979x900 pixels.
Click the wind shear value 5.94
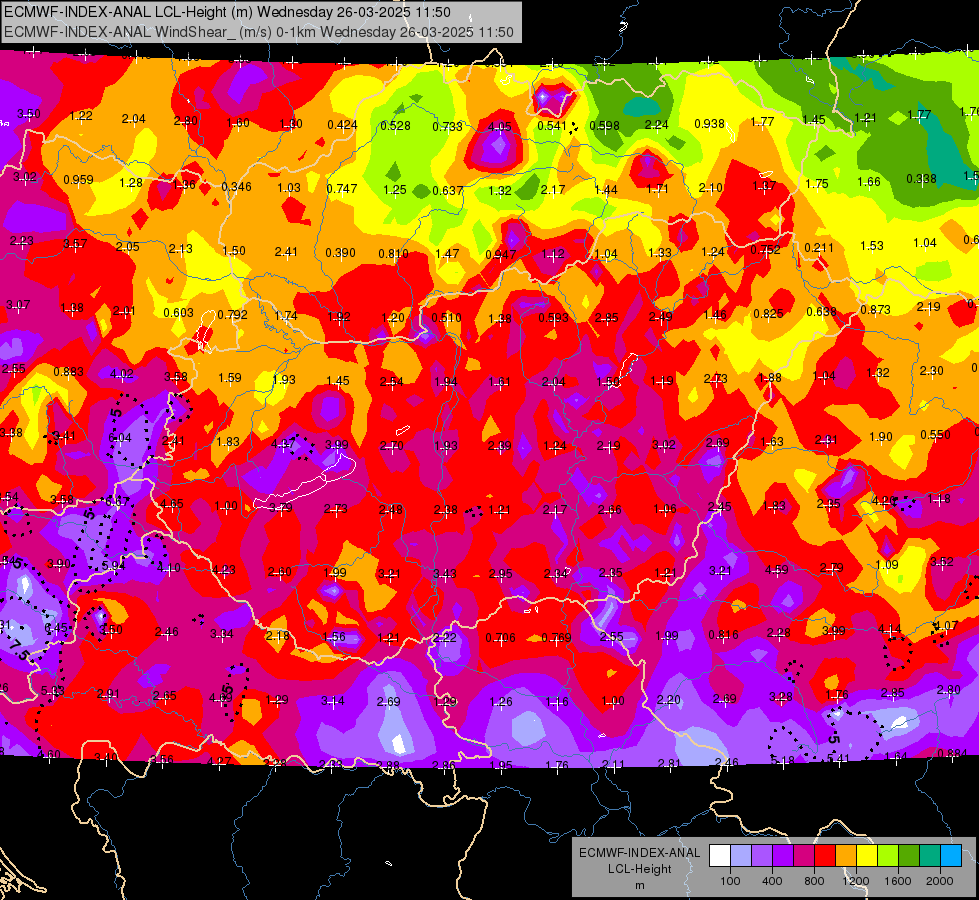tap(114, 566)
